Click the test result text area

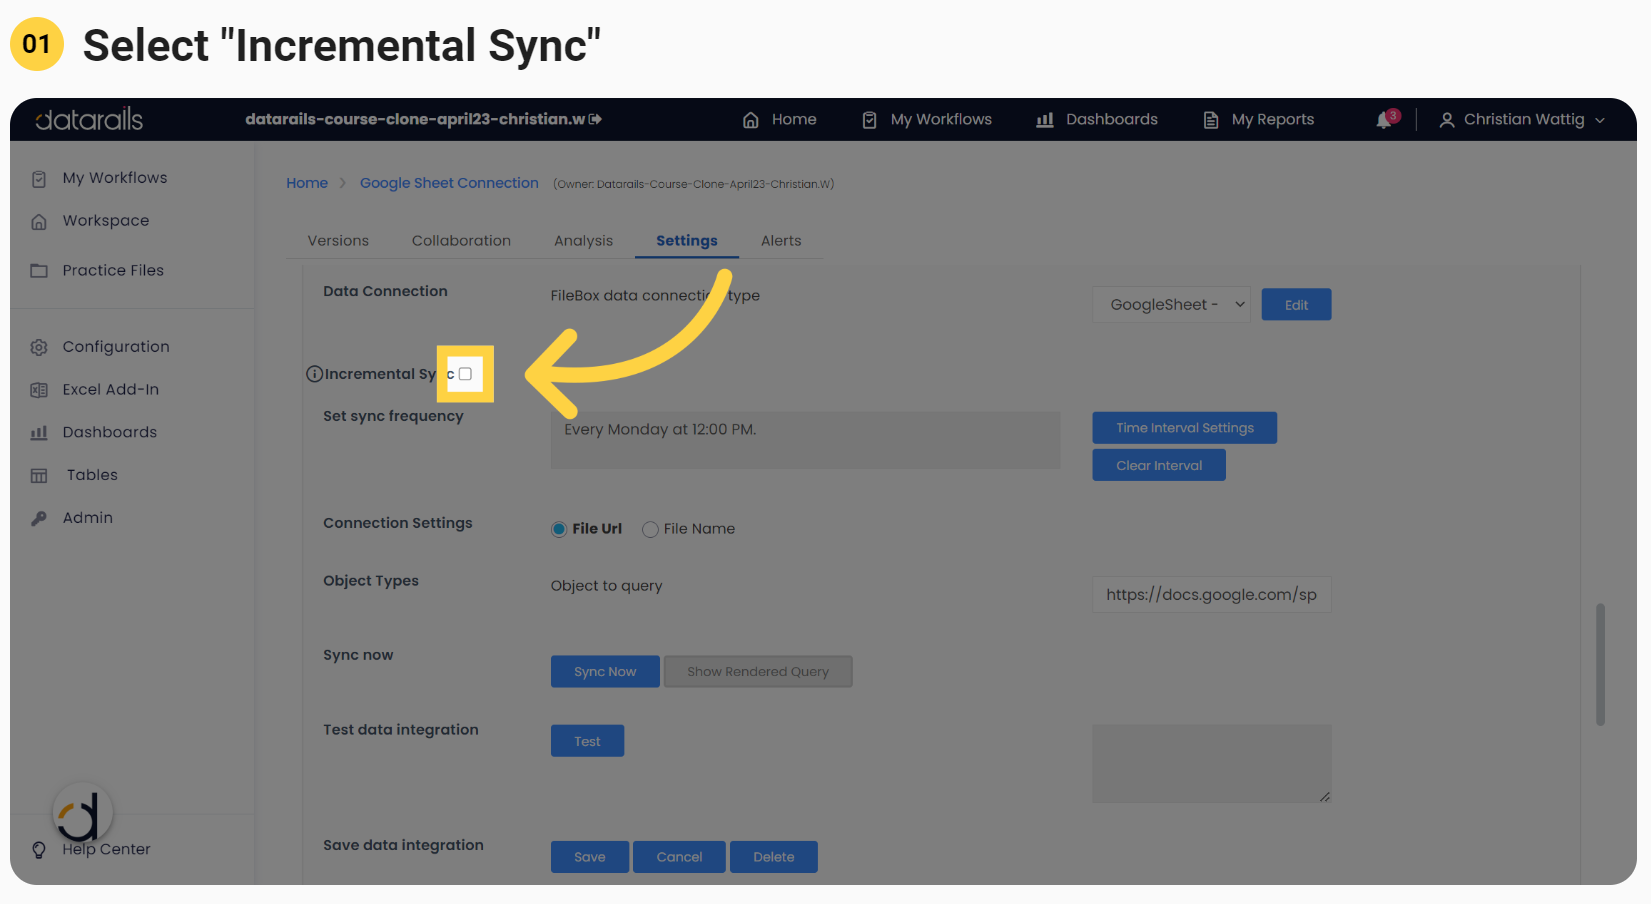1212,764
